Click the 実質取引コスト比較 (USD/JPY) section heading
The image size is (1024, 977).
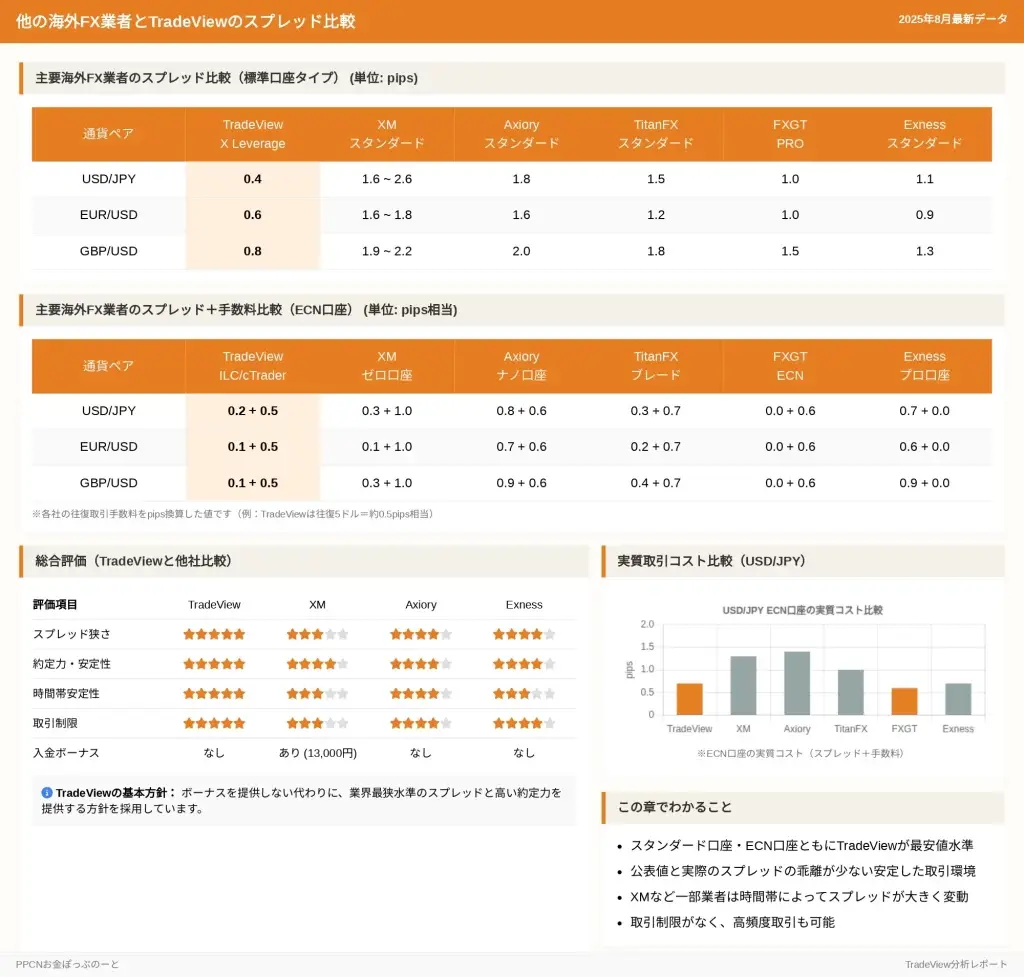(x=711, y=561)
